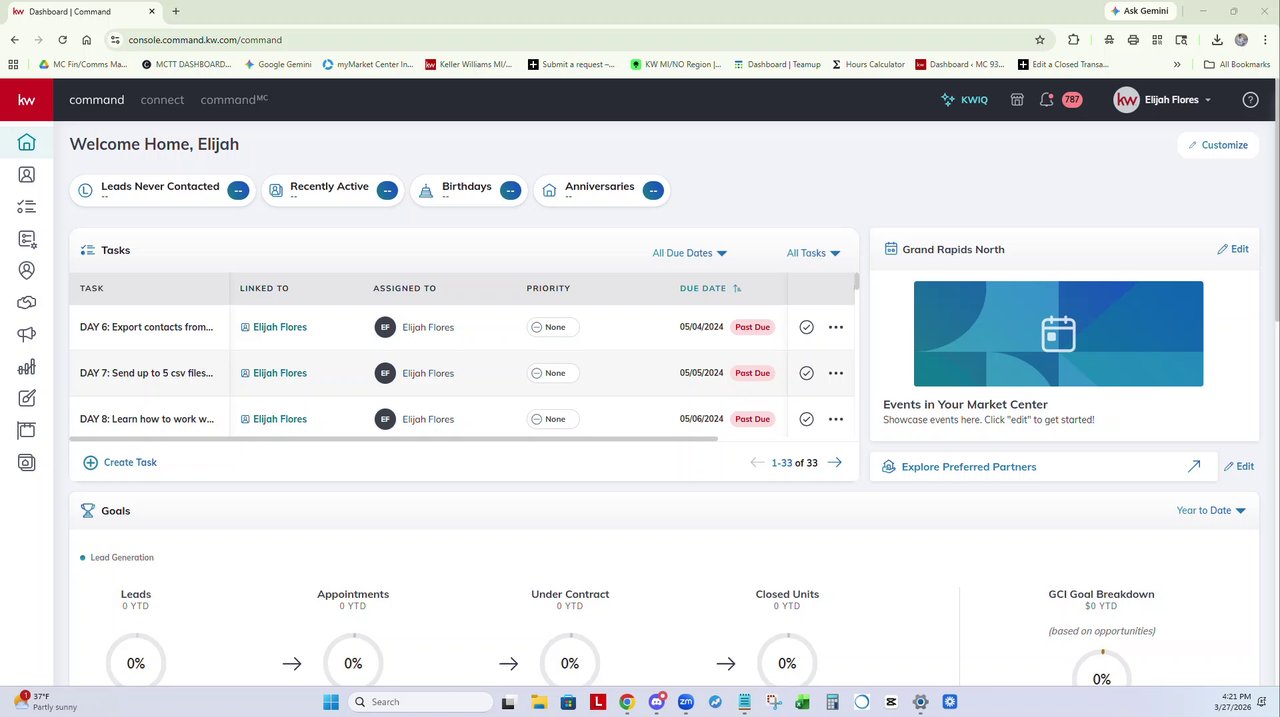Click the market center events banner image
Screen dimensions: 1280x717
(x=1058, y=333)
